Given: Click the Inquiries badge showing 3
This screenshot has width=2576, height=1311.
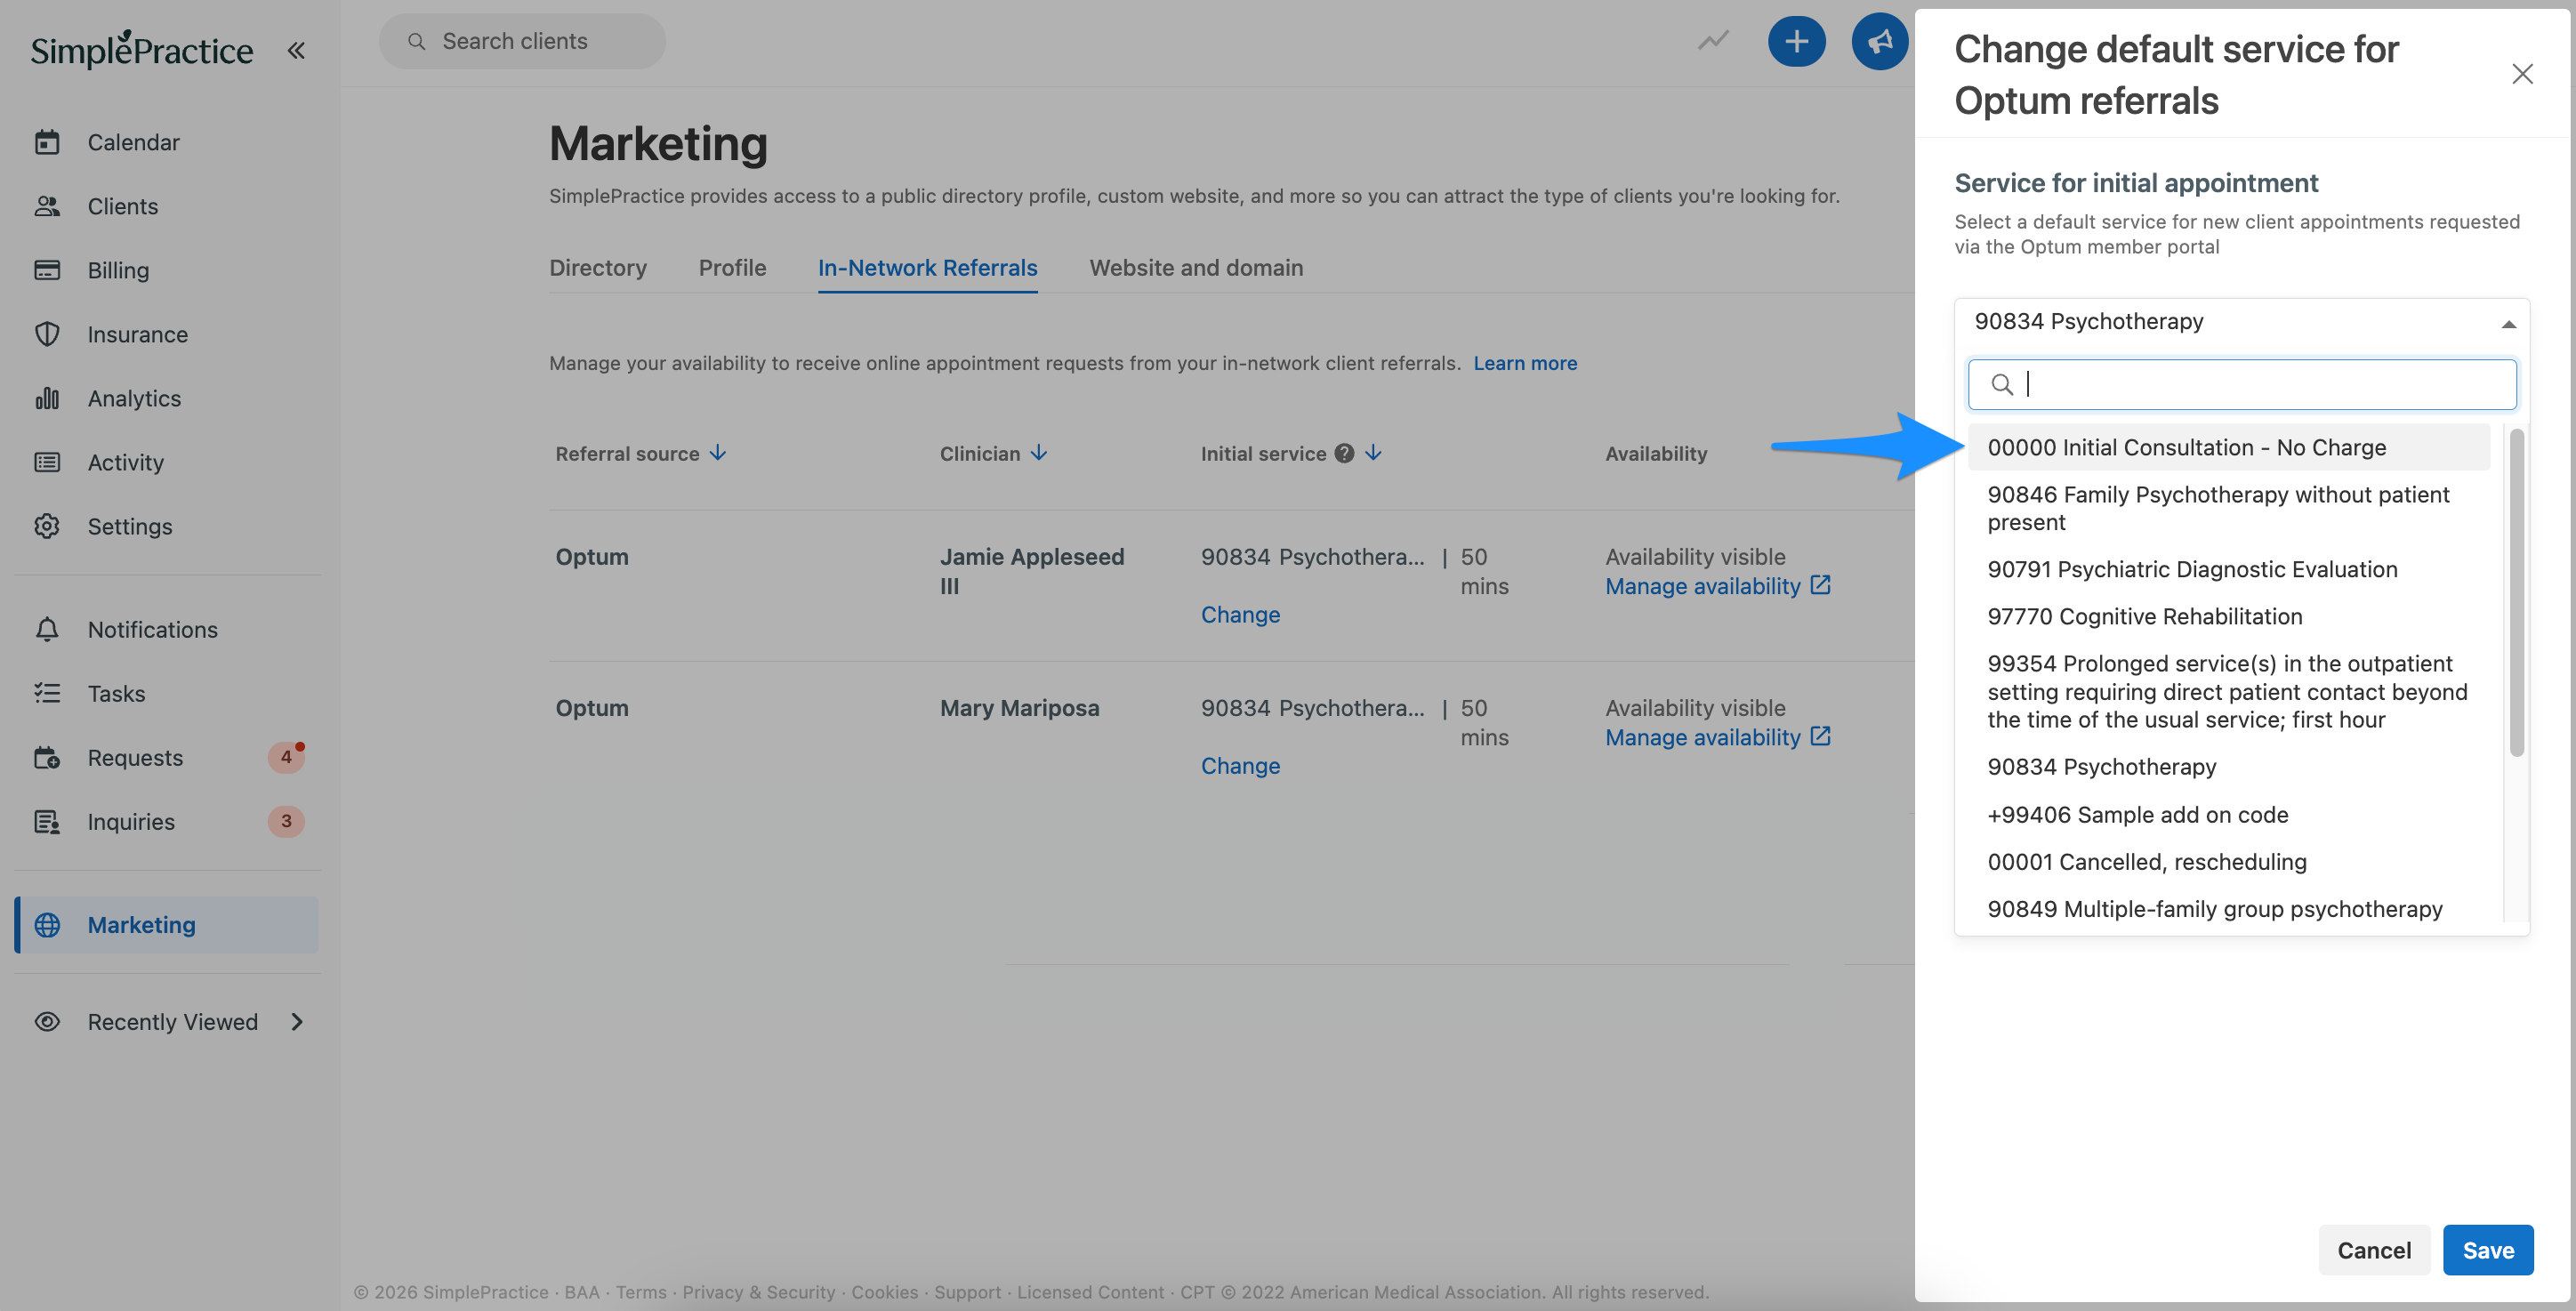Looking at the screenshot, I should pyautogui.click(x=286, y=821).
